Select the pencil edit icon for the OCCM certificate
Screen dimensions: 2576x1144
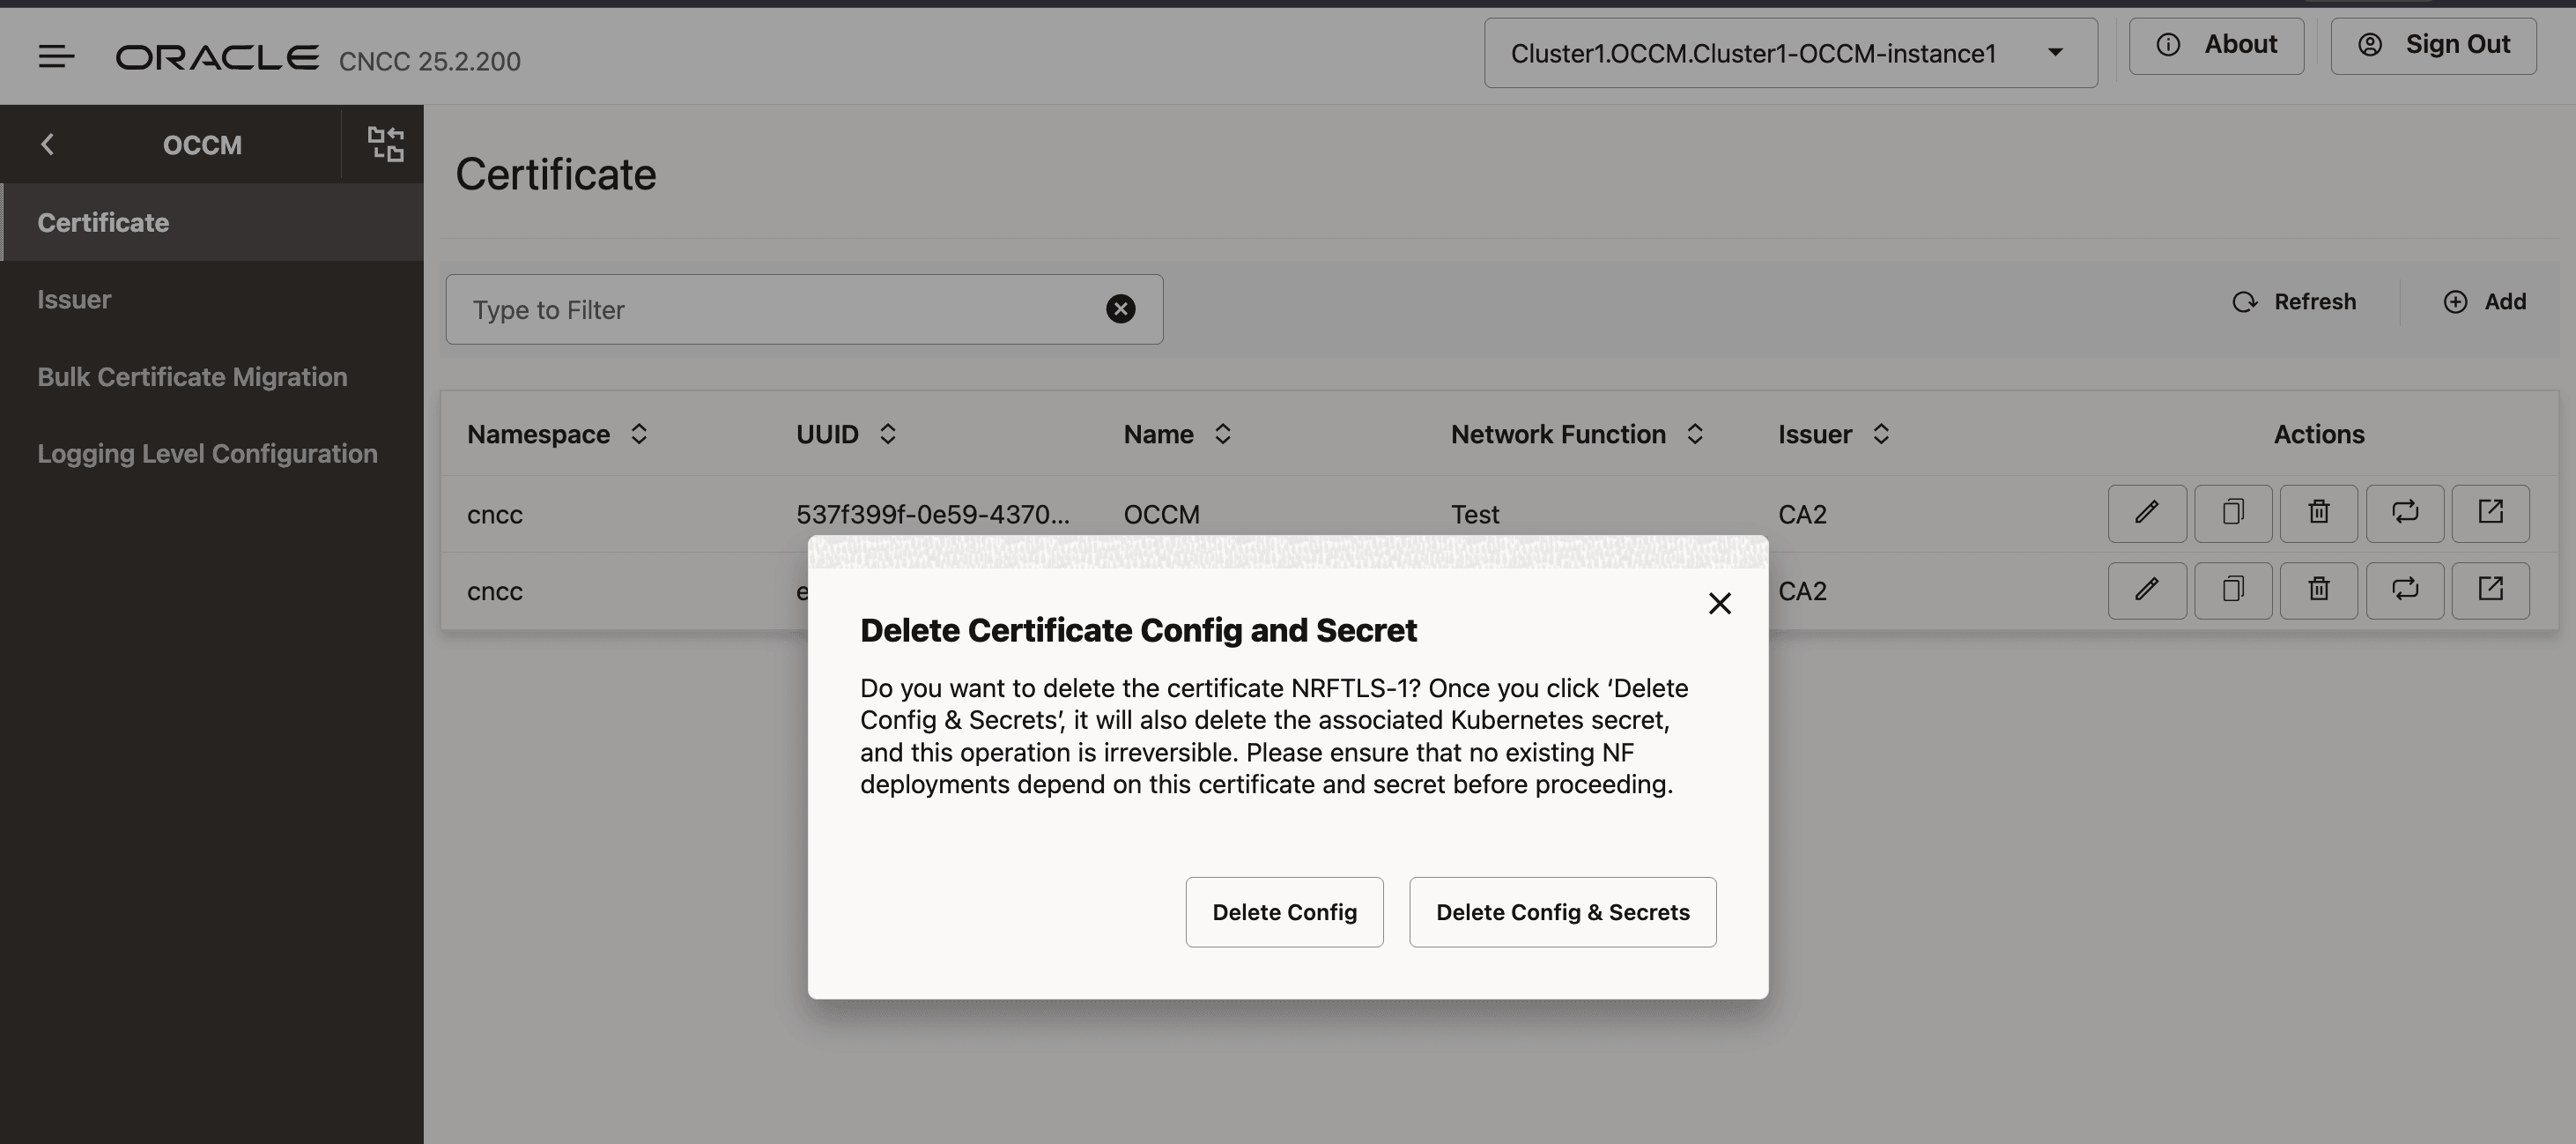point(2146,513)
